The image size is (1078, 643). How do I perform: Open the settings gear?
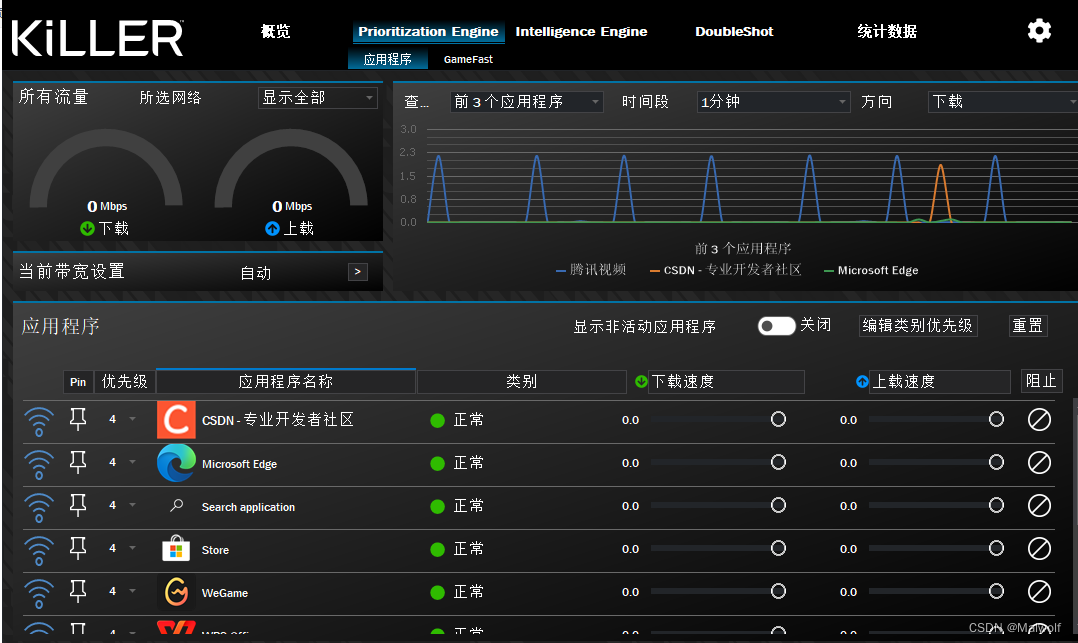click(x=1039, y=31)
